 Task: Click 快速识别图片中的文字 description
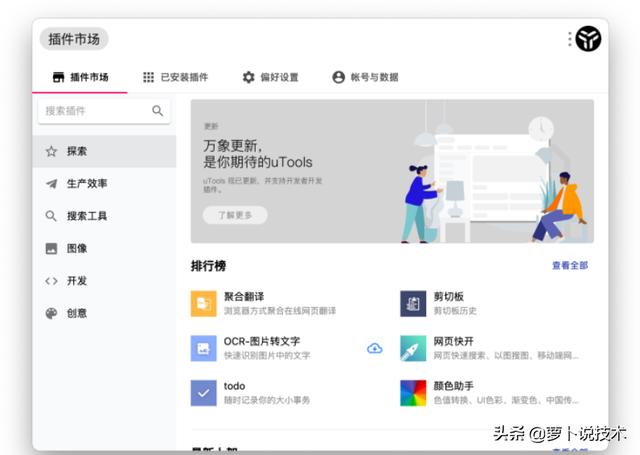tap(267, 355)
